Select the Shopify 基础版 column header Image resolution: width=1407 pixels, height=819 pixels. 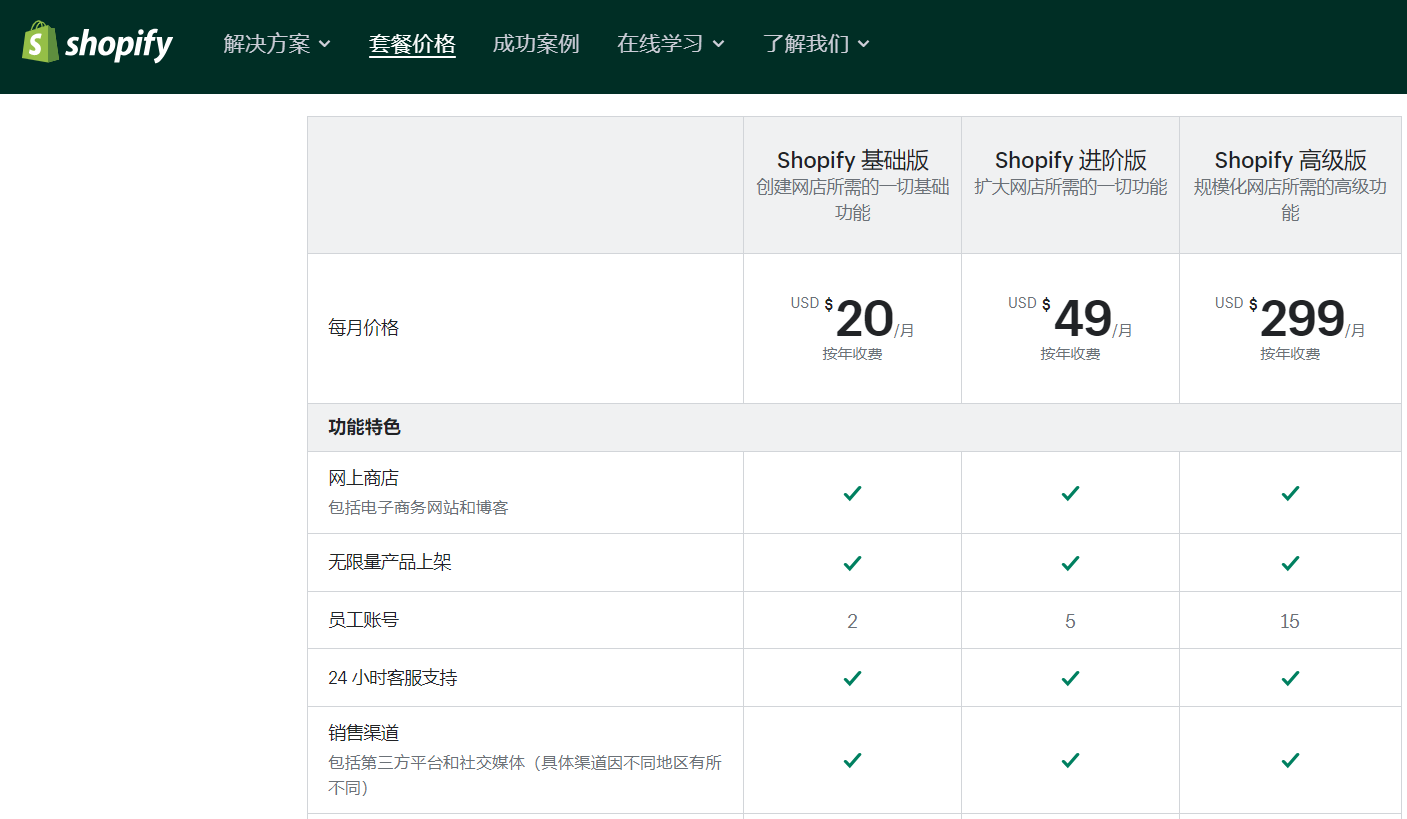coord(851,159)
